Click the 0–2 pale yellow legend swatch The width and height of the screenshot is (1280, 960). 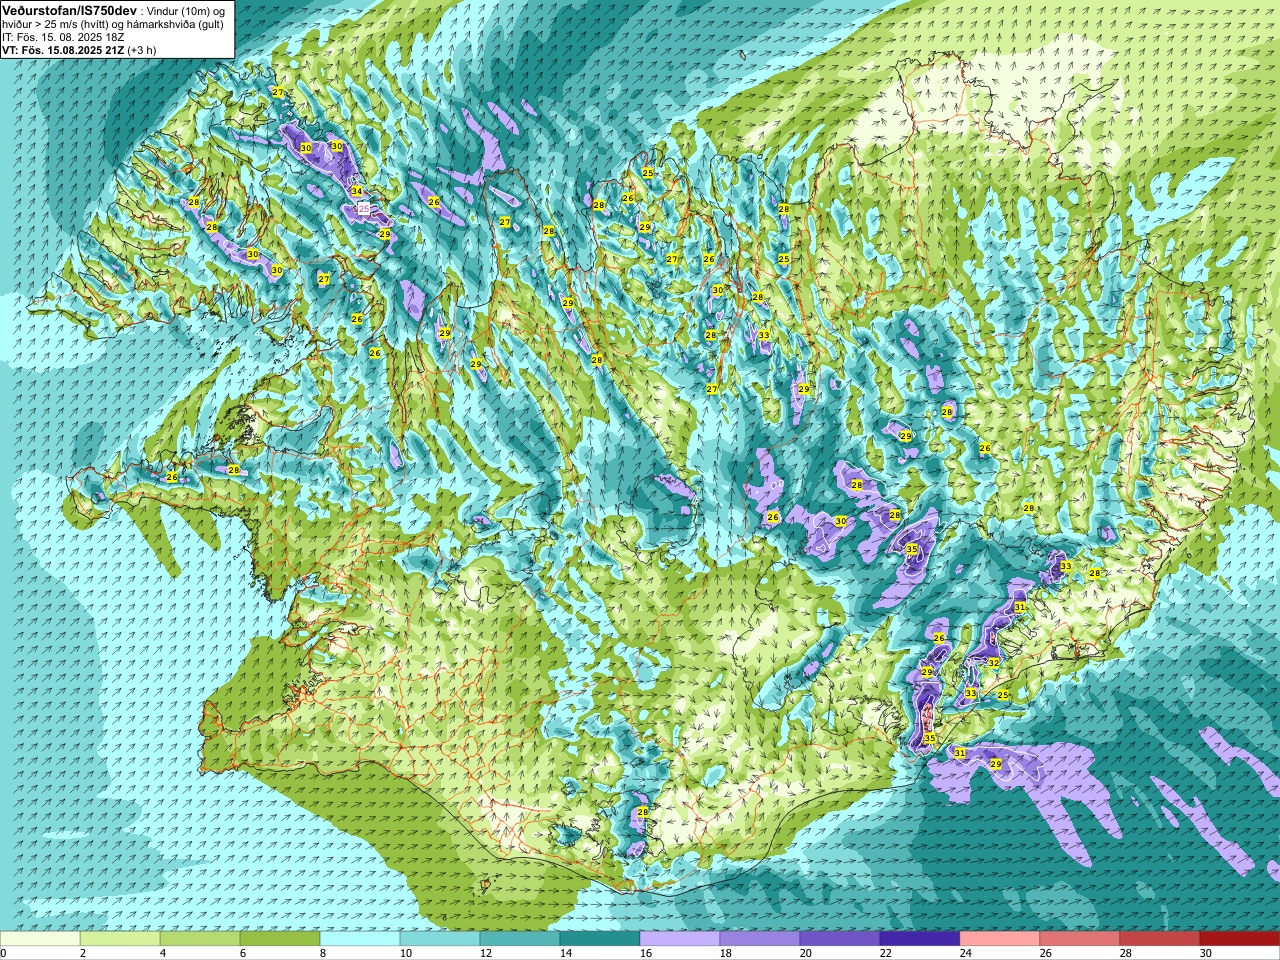(40, 939)
